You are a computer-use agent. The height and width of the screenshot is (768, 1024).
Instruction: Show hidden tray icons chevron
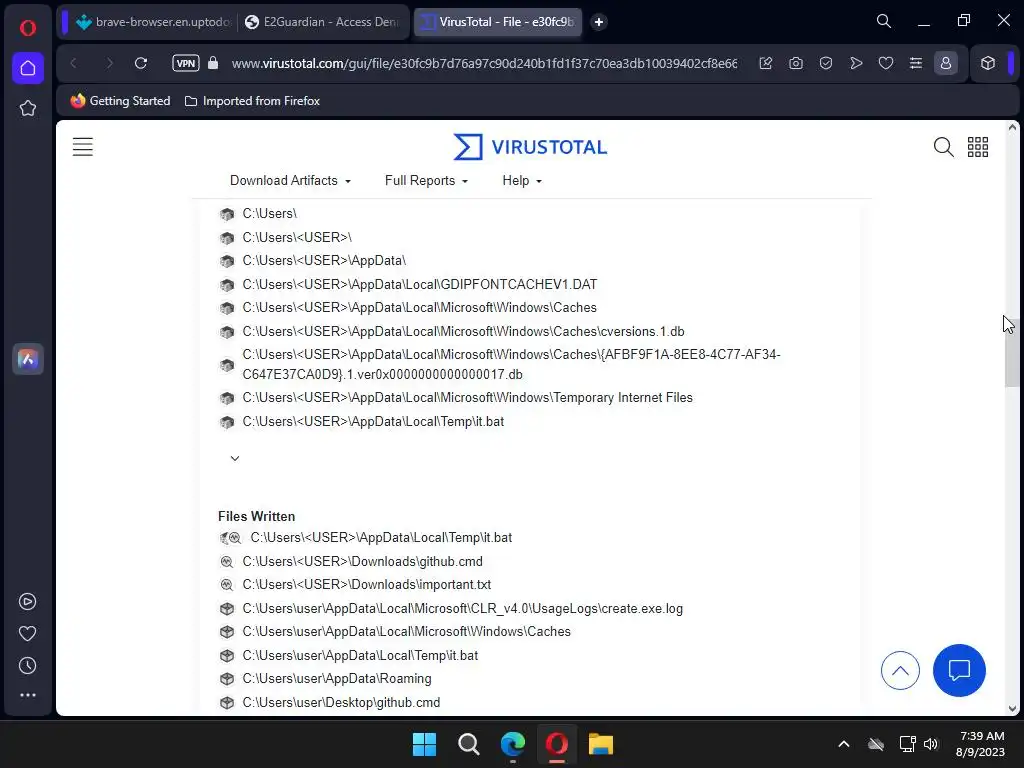point(844,744)
